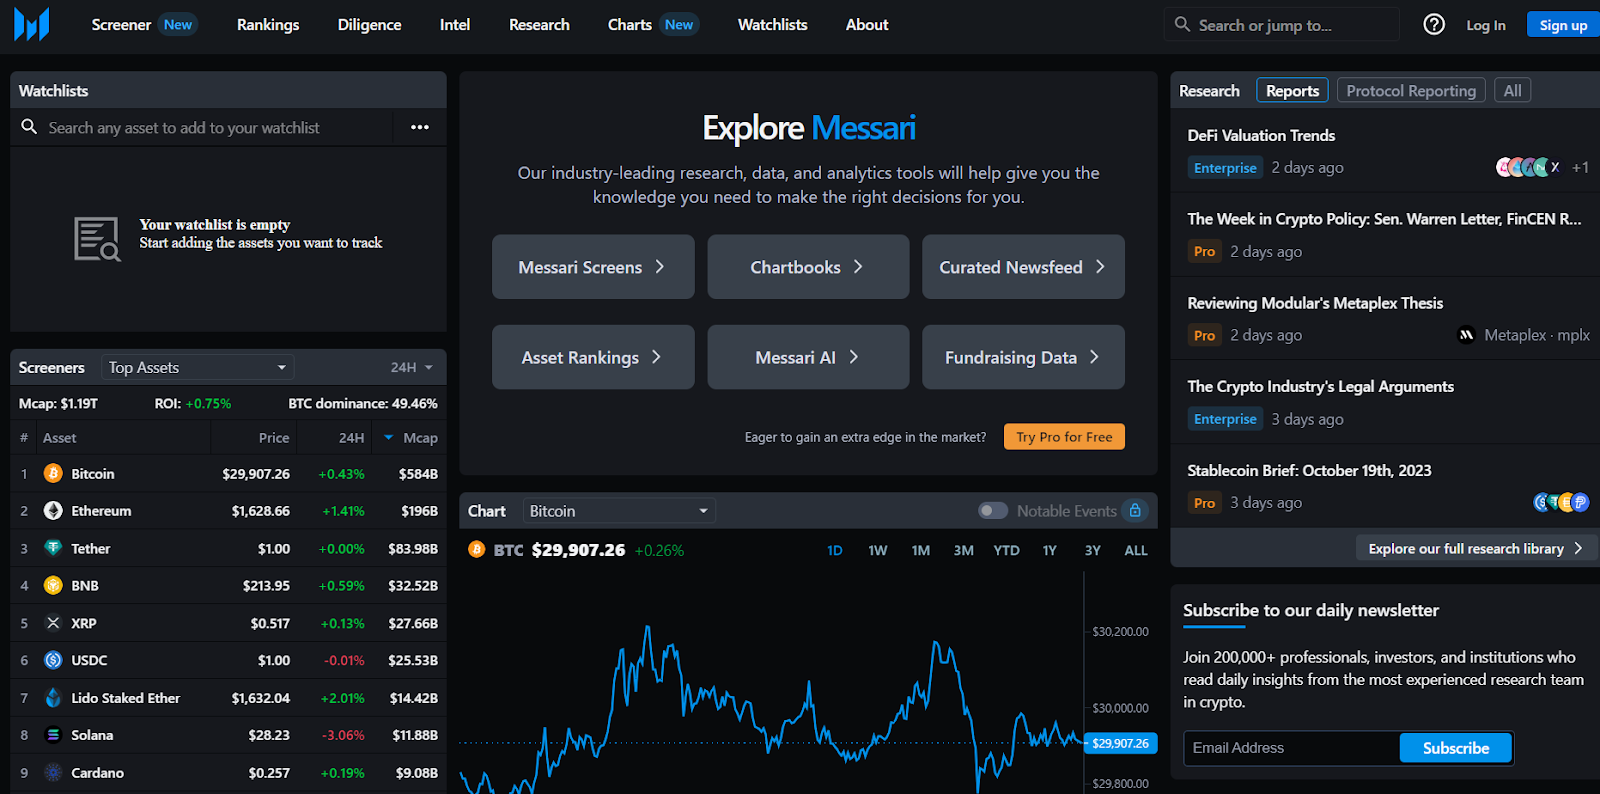Open Rankings in top navigation
This screenshot has width=1600, height=794.
click(x=268, y=25)
